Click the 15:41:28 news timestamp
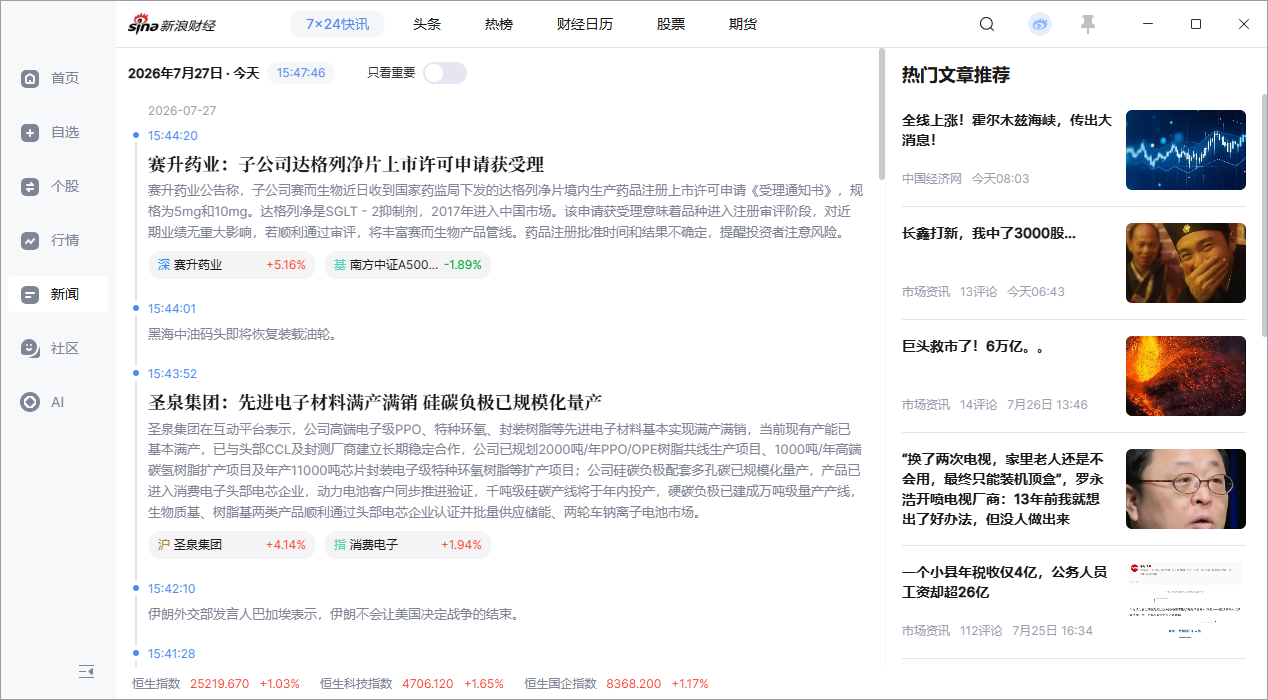This screenshot has height=700, width=1268. click(172, 654)
